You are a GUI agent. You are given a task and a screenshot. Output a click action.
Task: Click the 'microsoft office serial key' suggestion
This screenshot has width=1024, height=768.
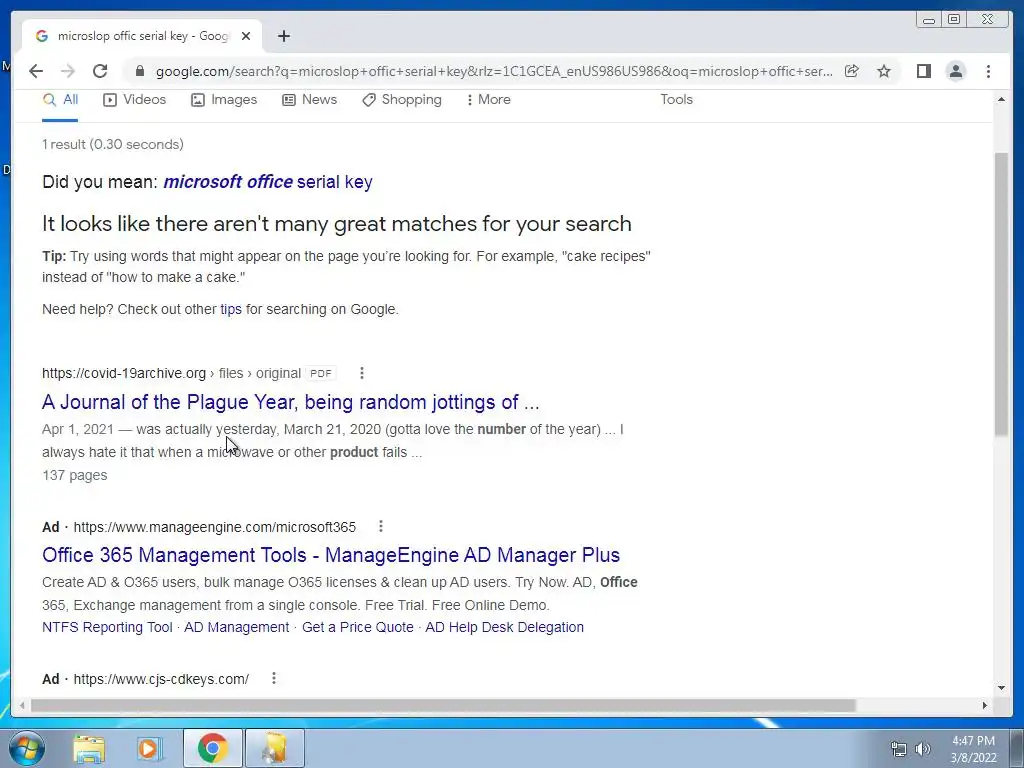[x=268, y=182]
